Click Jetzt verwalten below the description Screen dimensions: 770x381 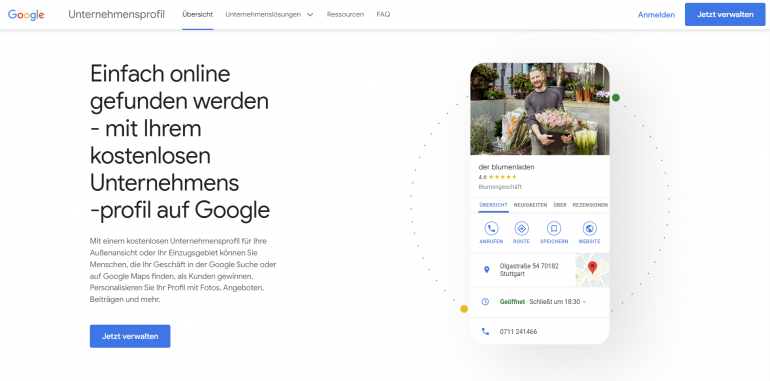(130, 336)
